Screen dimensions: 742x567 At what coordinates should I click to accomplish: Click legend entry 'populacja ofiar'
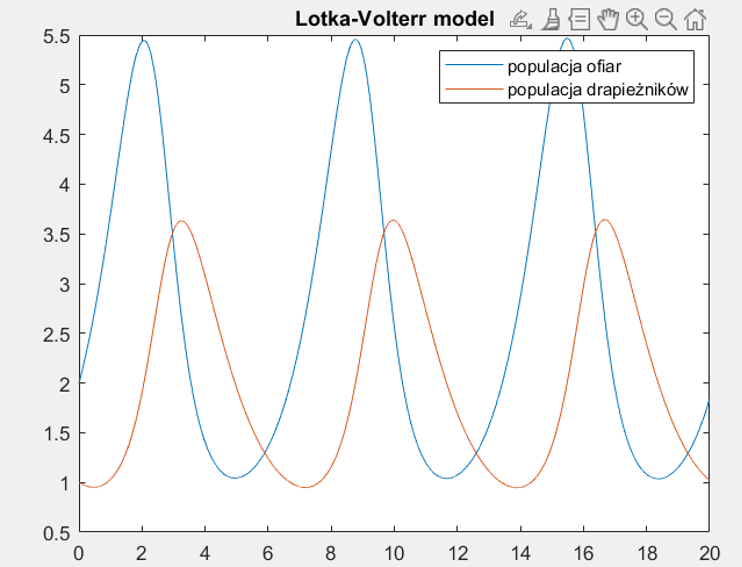tap(551, 68)
